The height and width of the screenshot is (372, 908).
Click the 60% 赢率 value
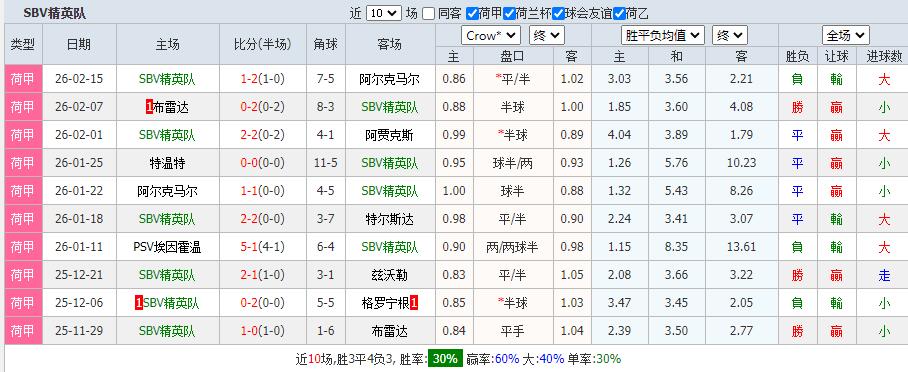point(507,359)
